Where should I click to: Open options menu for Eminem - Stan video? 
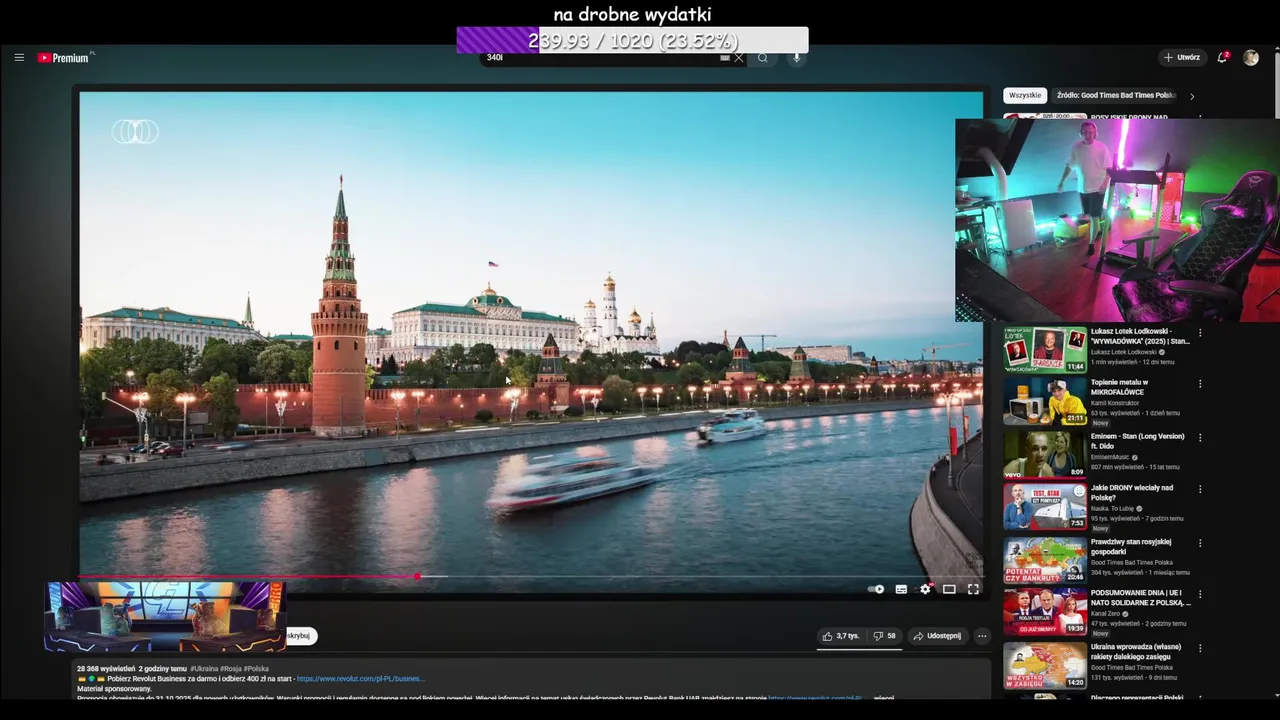(x=1200, y=438)
